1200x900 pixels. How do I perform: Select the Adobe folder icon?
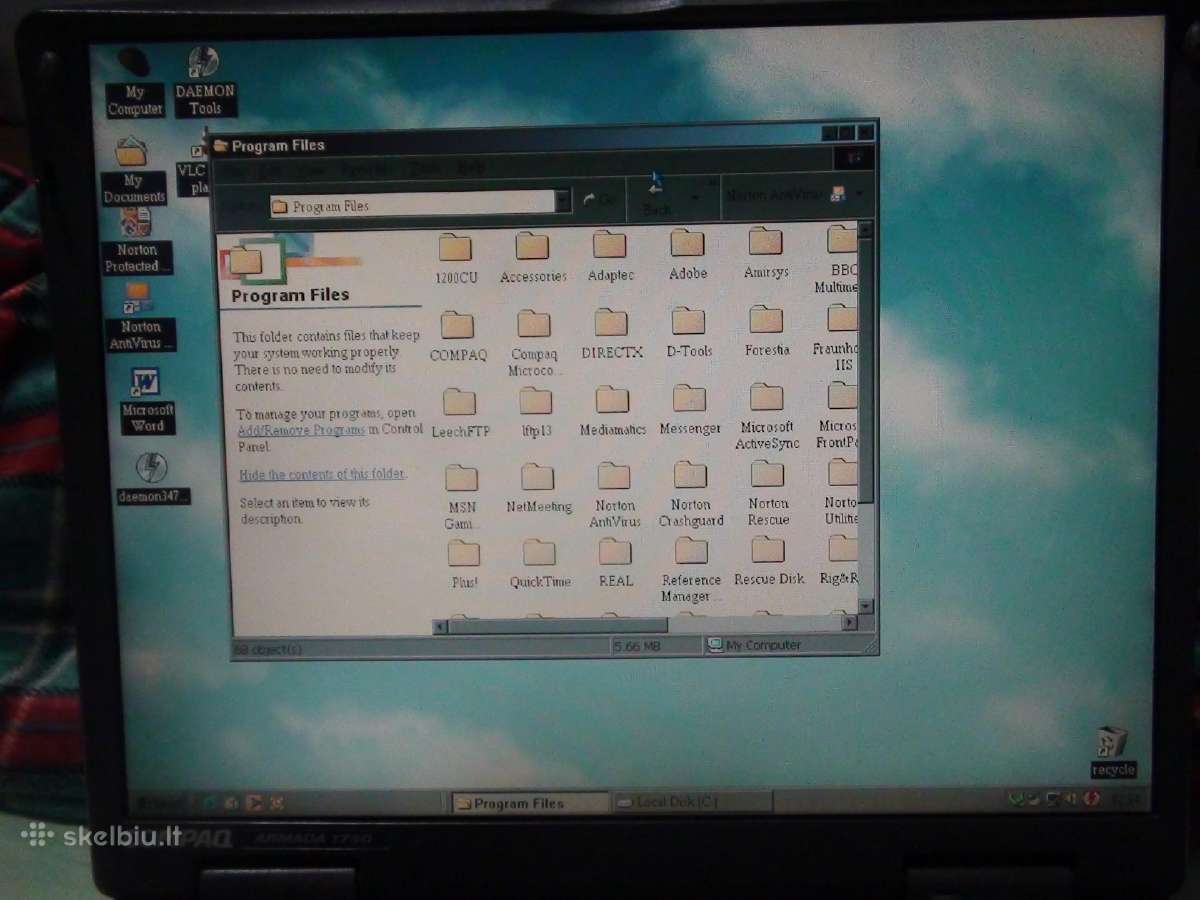687,242
